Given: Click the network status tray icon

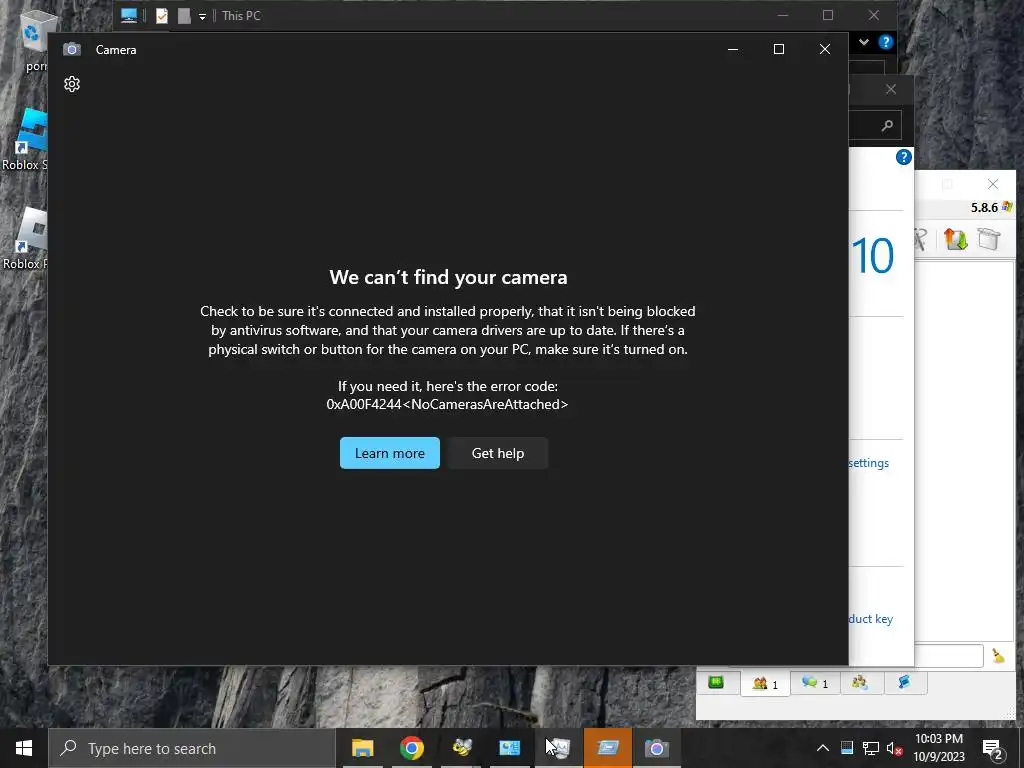Looking at the screenshot, I should pyautogui.click(x=871, y=748).
